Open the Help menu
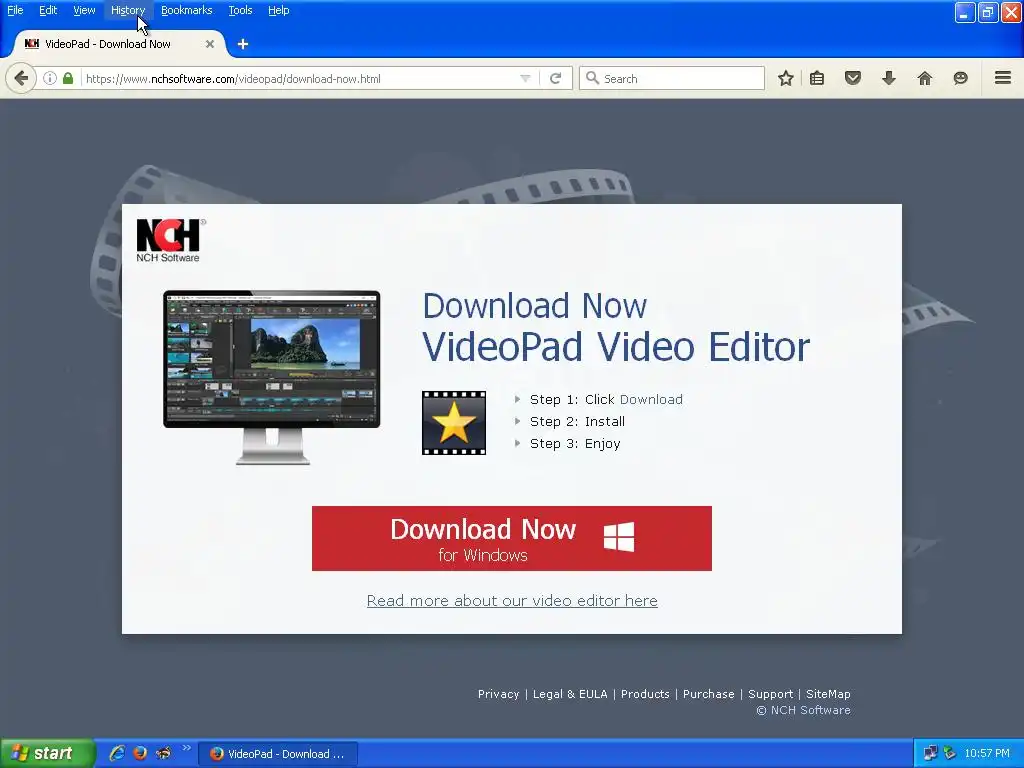1024x768 pixels. coord(279,10)
